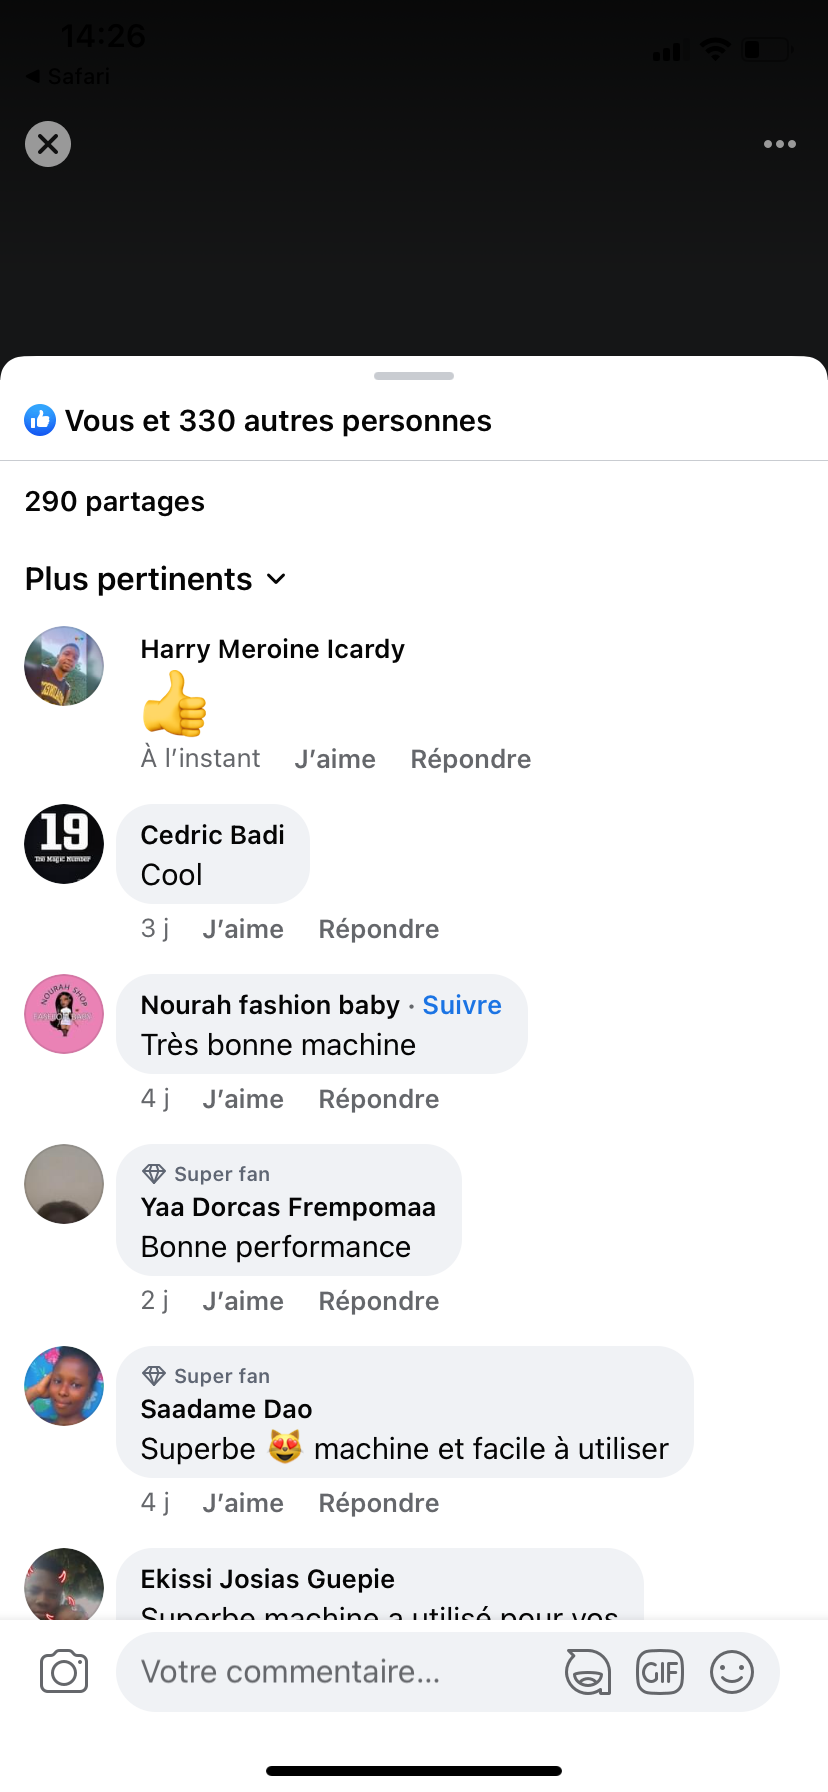Viewport: 828px width, 1792px height.
Task: Like Harry Meroine Icardy's comment
Action: pos(335,759)
